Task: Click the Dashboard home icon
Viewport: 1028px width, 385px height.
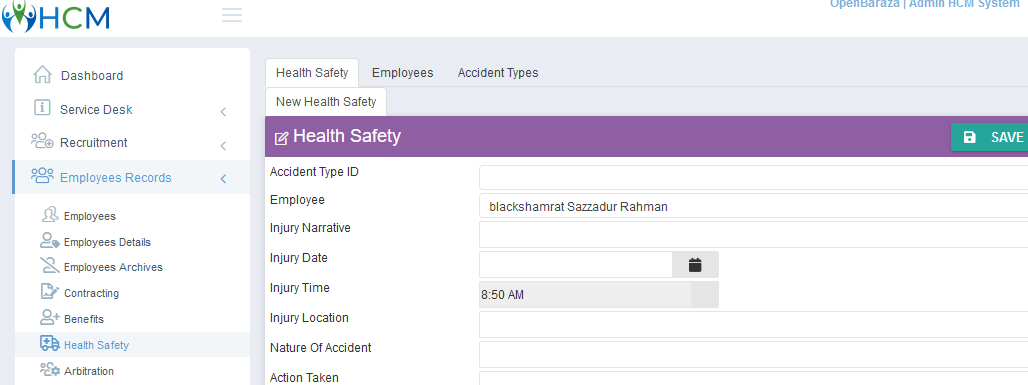Action: tap(42, 75)
